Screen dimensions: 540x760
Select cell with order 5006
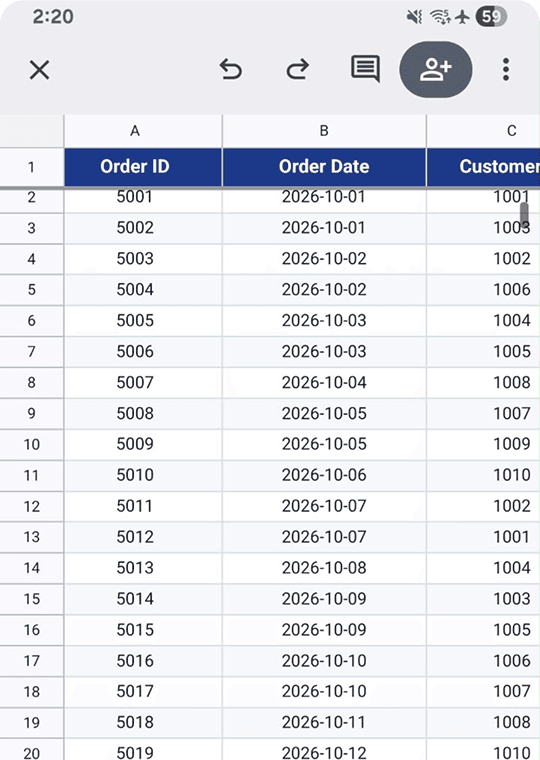143,352
